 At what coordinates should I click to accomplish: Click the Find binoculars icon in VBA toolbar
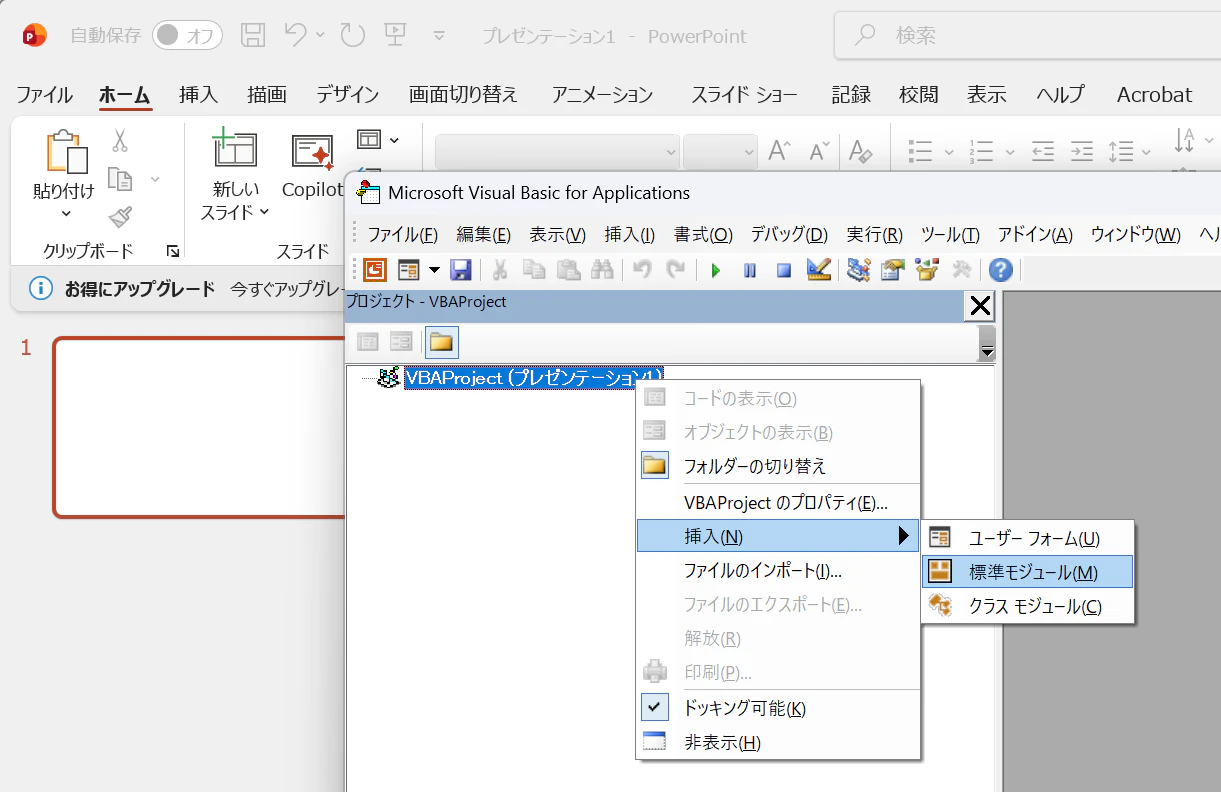click(x=602, y=270)
